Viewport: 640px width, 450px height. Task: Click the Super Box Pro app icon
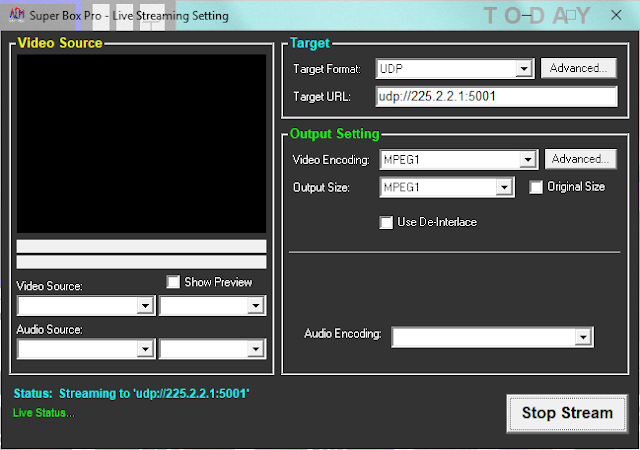17,16
